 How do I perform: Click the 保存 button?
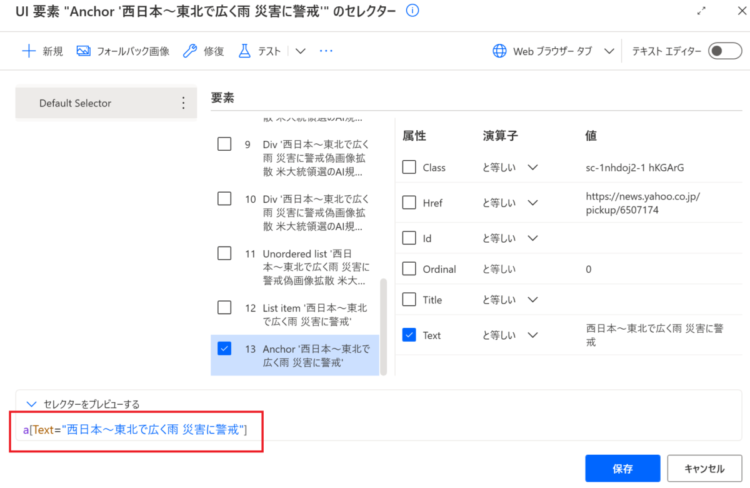point(622,468)
